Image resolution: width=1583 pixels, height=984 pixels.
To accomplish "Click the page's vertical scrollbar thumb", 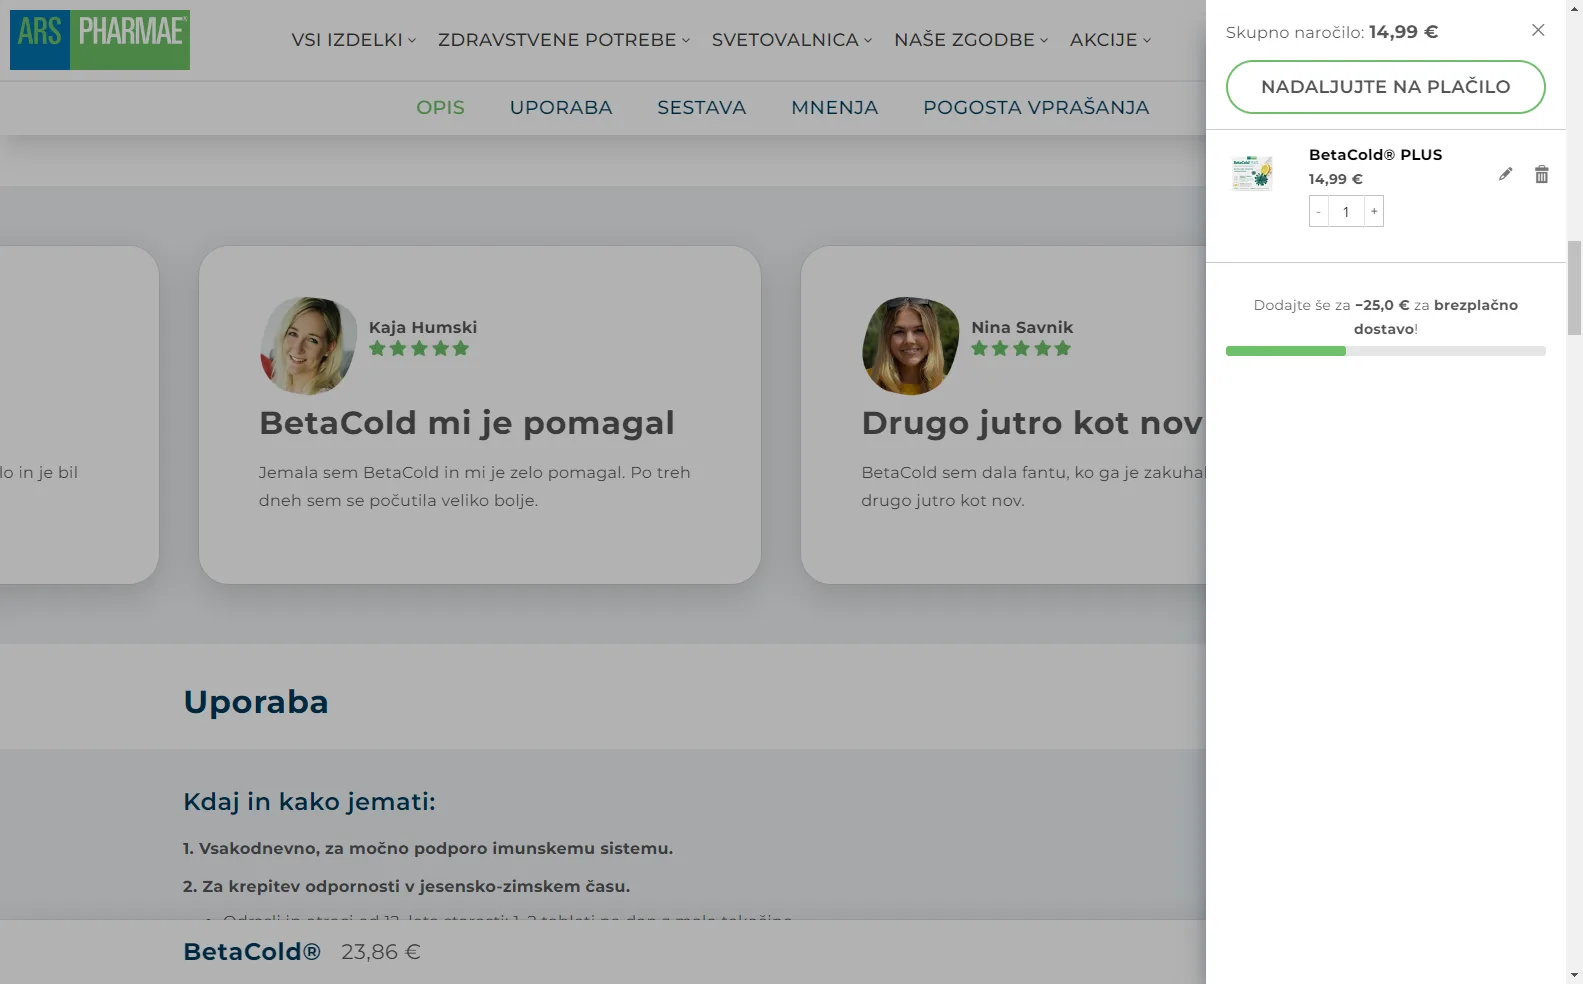I will [x=1574, y=288].
